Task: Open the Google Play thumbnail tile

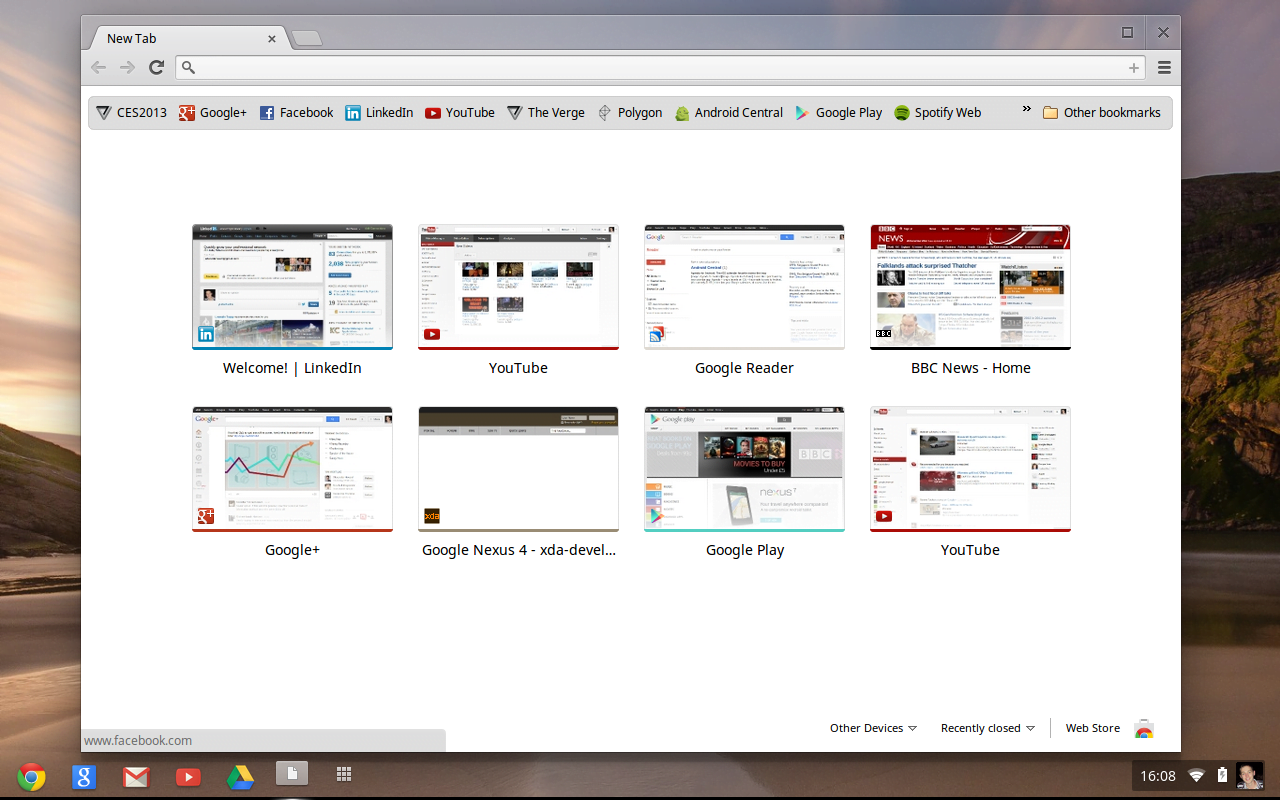Action: pos(744,469)
